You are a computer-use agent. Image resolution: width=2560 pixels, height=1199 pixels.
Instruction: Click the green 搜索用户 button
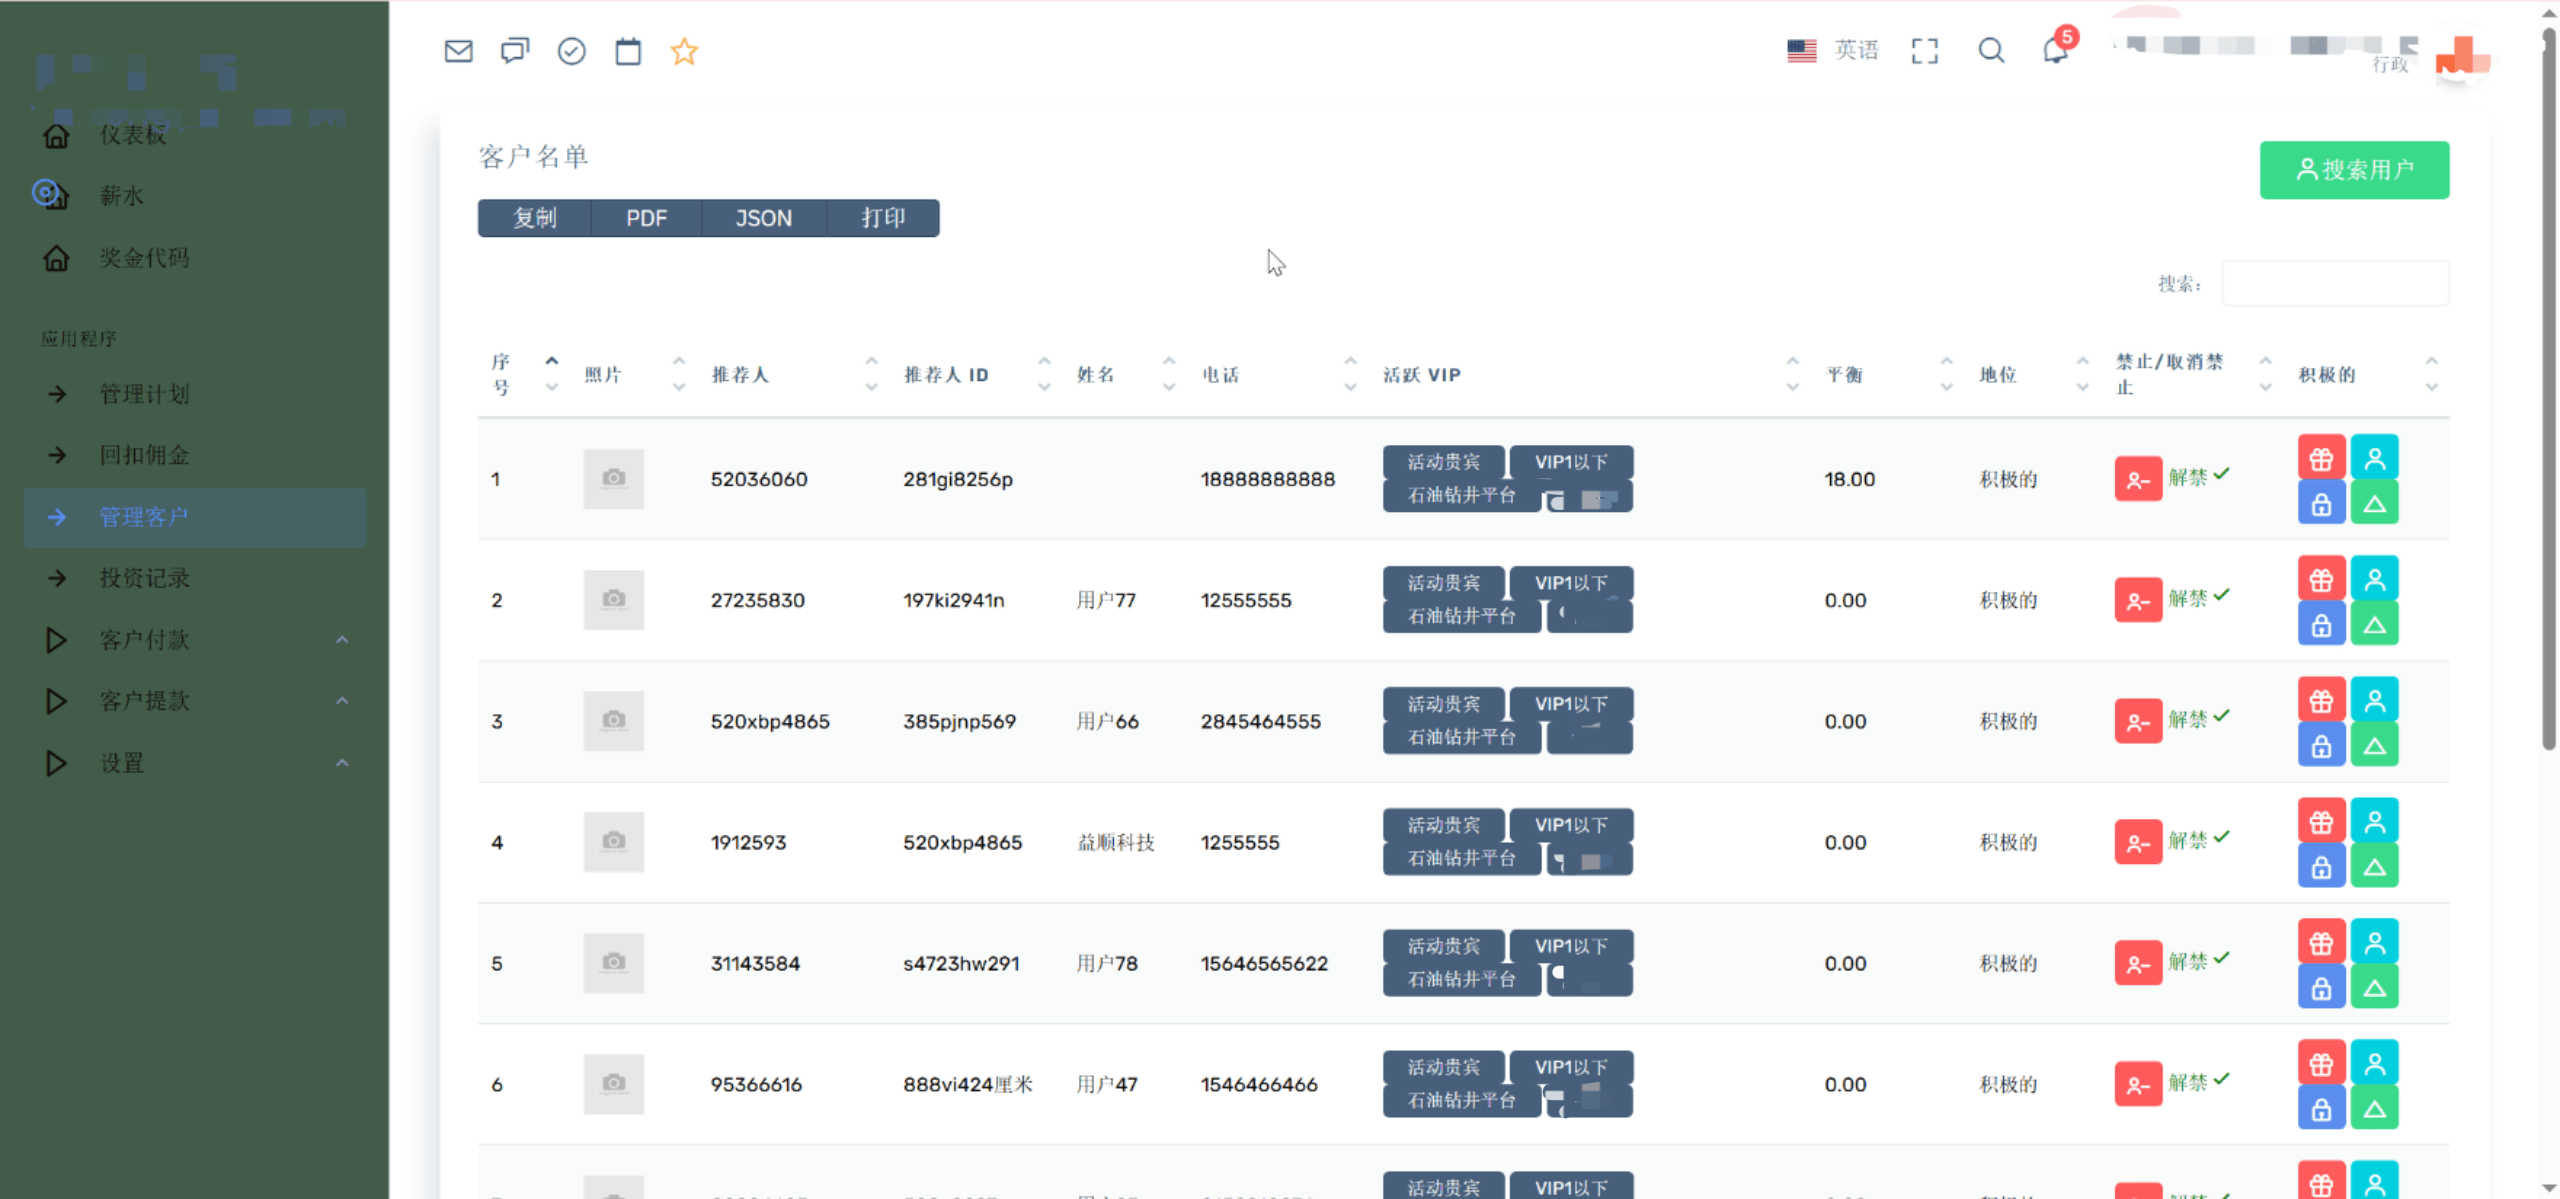pos(2354,170)
